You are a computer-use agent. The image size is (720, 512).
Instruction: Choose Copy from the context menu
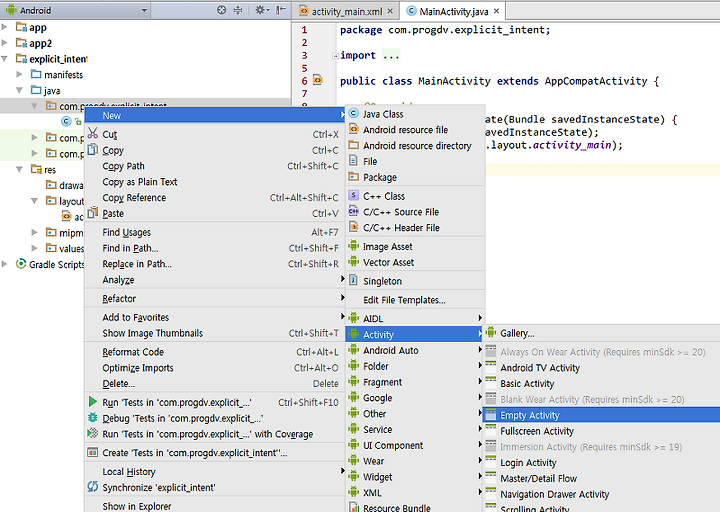215,150
